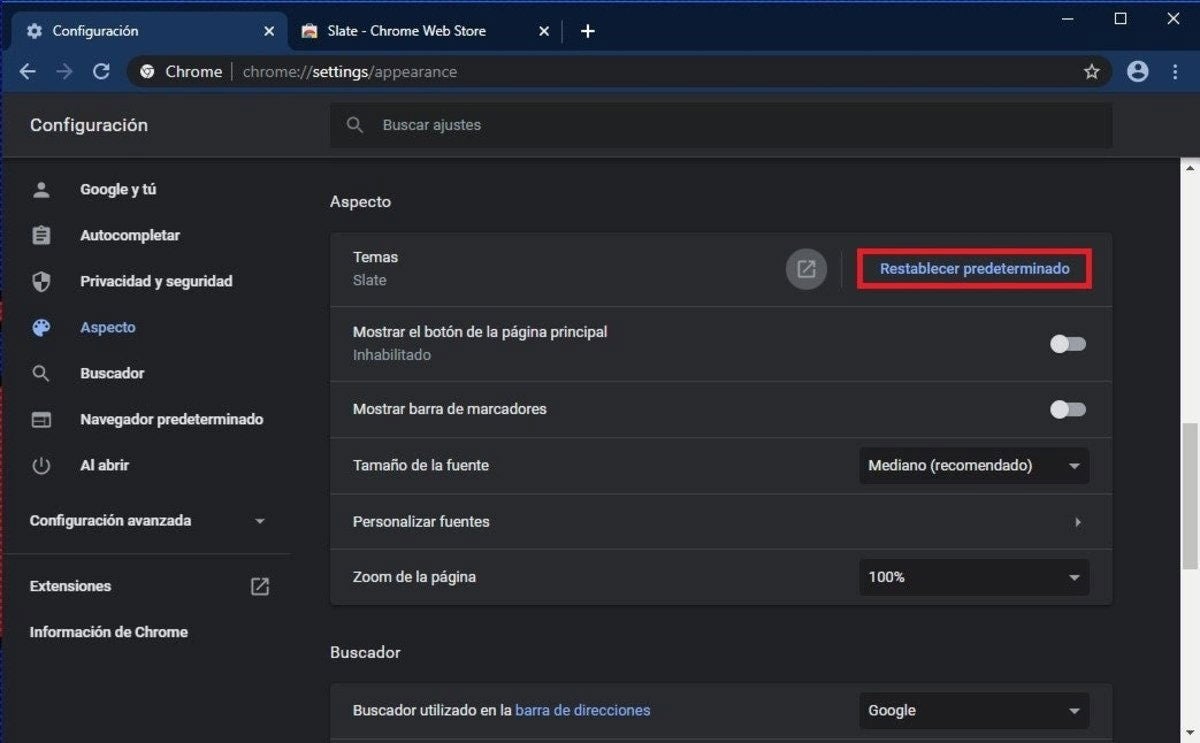Toggle Mostrar barra de marcadores switch
This screenshot has height=743, width=1200.
point(1067,409)
